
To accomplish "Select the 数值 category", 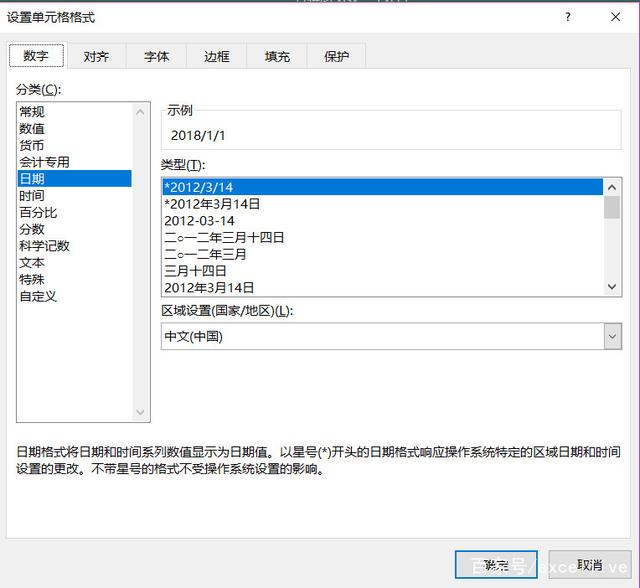I will [74, 129].
